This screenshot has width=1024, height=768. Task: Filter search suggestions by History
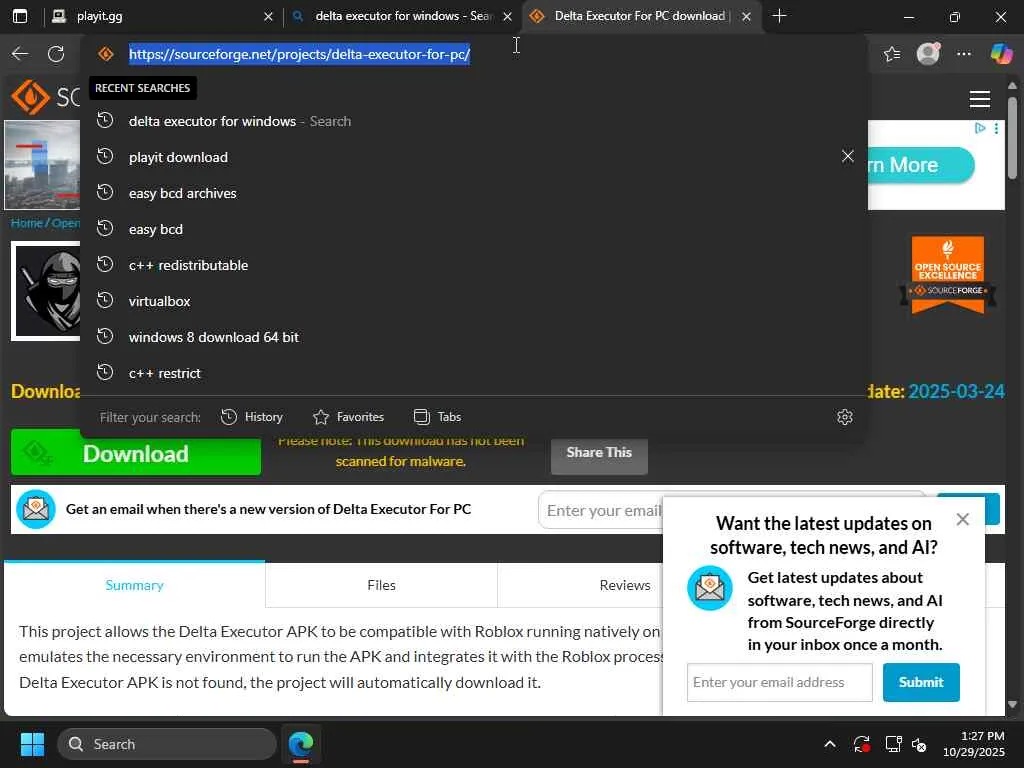tap(251, 417)
